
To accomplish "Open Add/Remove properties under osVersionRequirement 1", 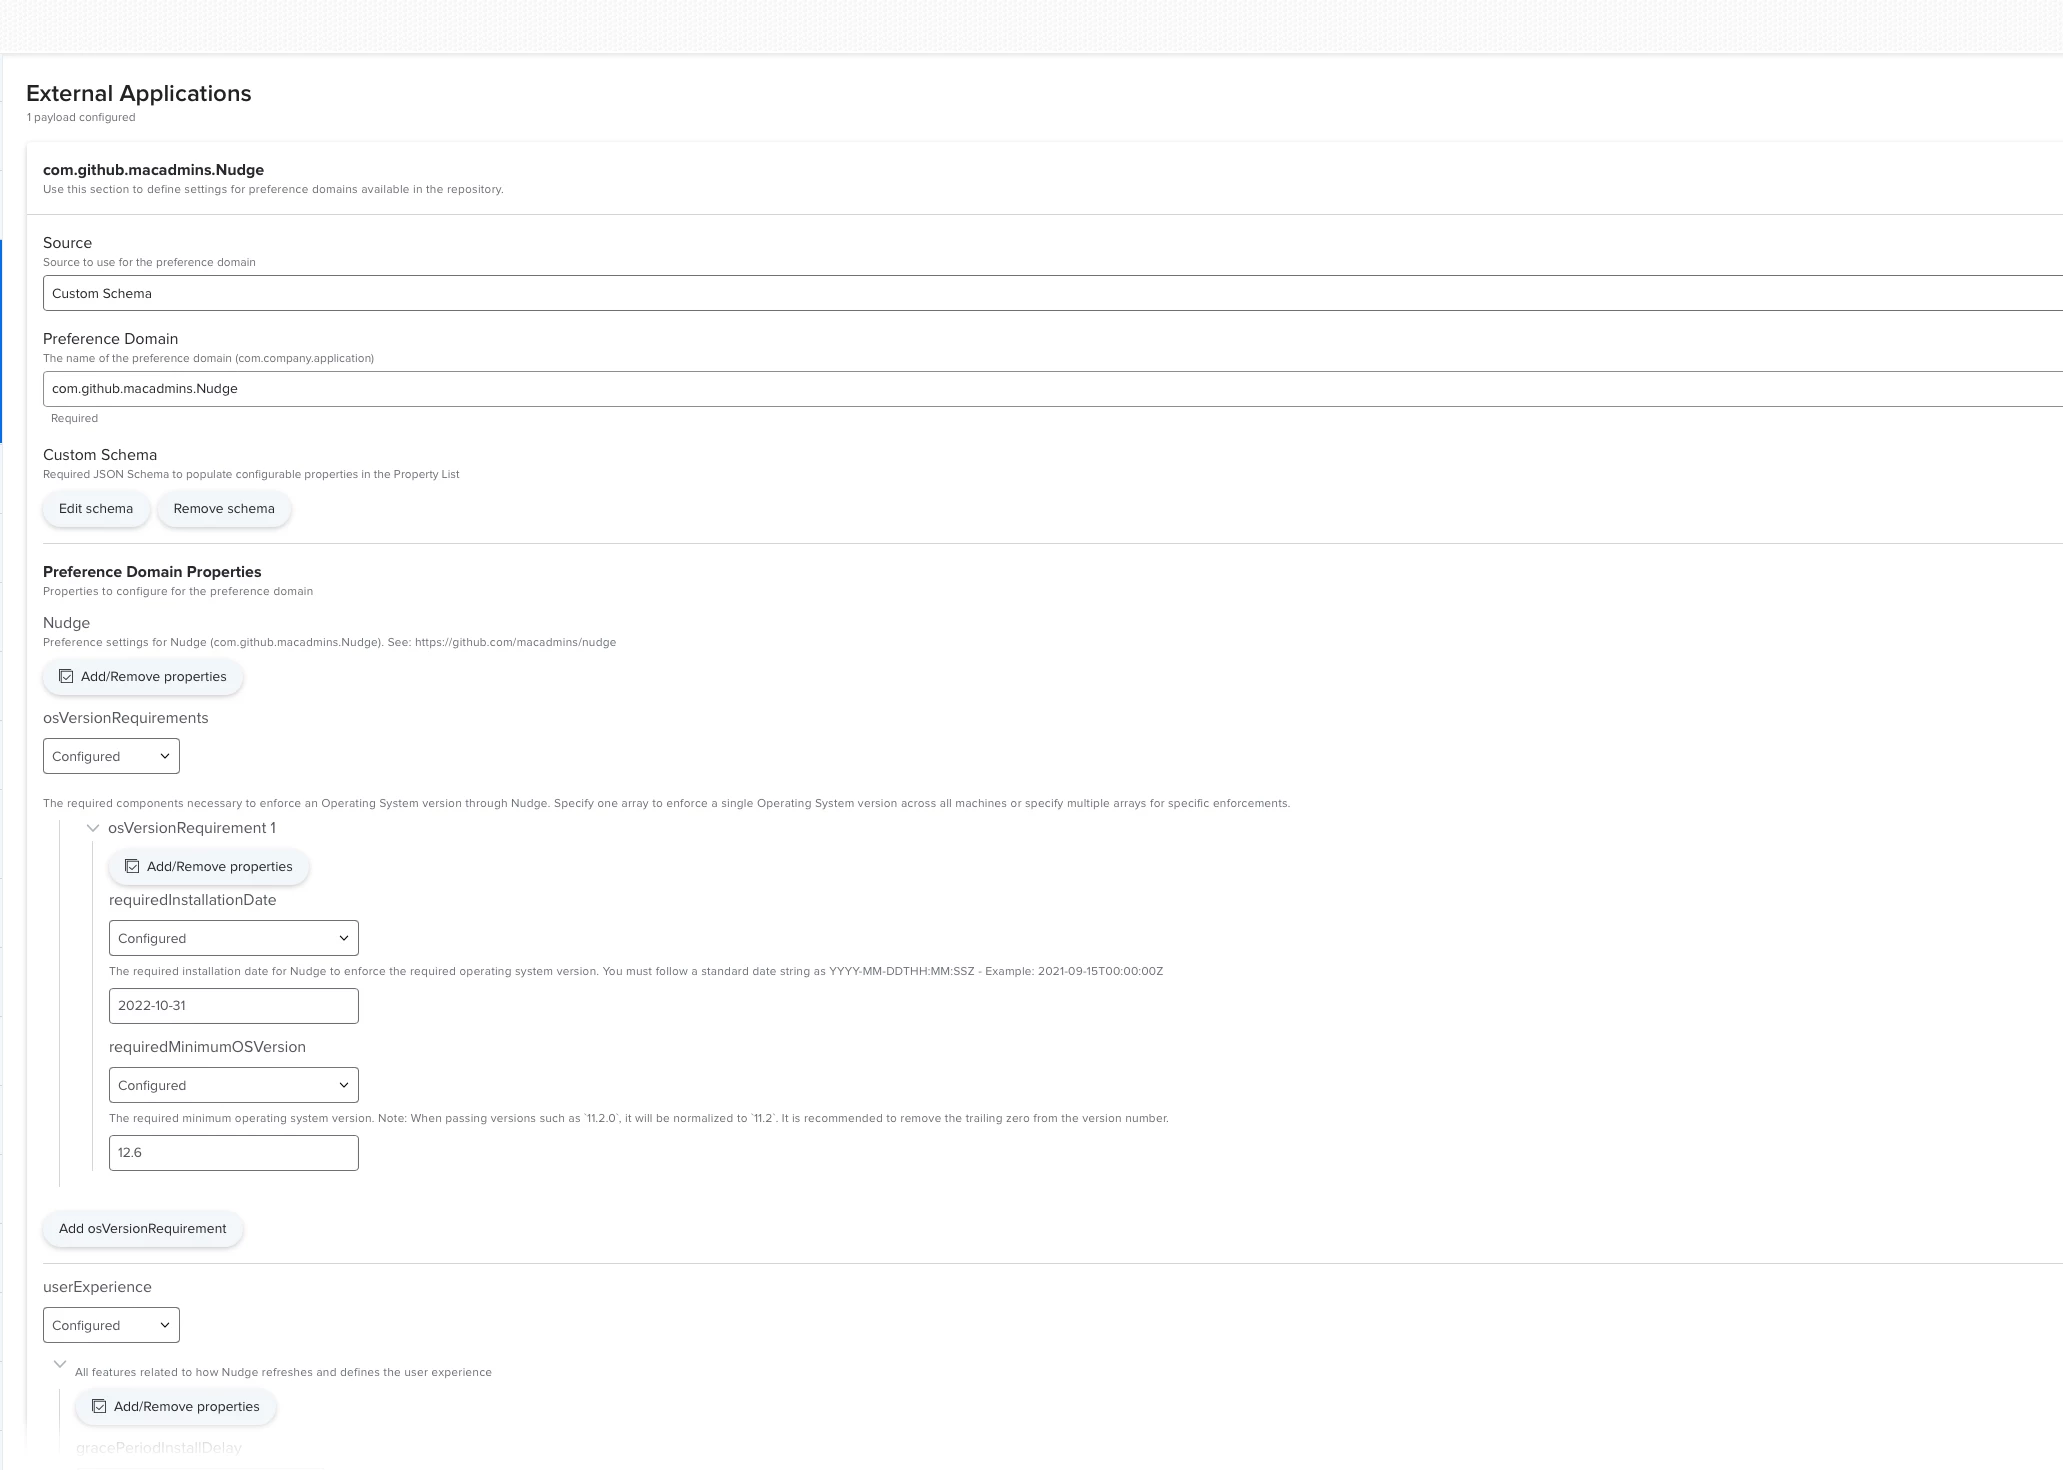I will 209,867.
